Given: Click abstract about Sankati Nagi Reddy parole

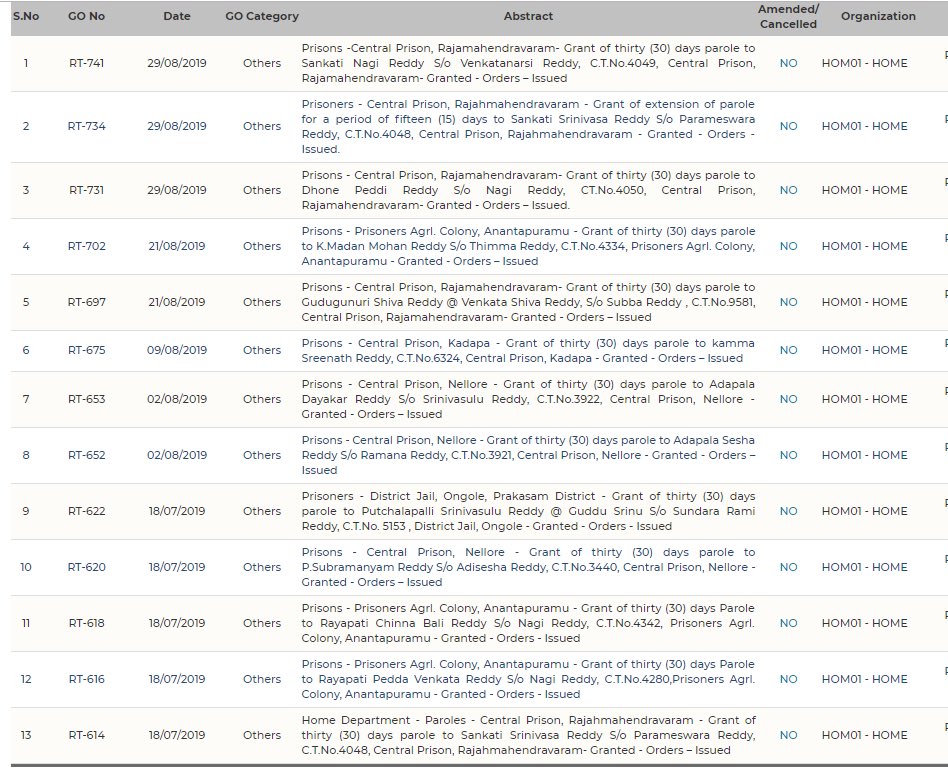Looking at the screenshot, I should [x=528, y=63].
